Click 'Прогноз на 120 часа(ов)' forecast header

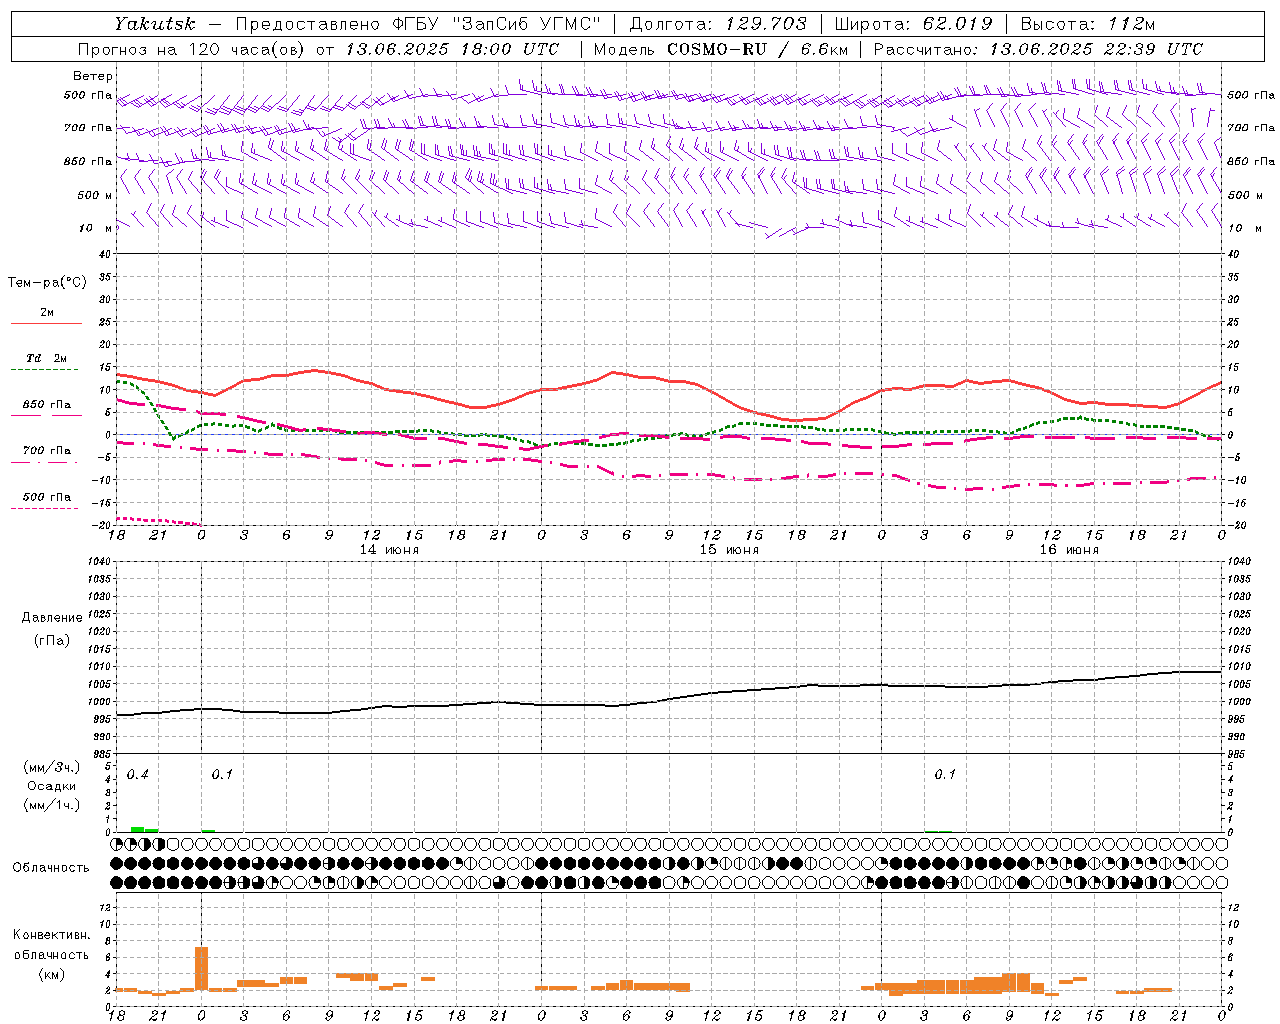[x=192, y=49]
